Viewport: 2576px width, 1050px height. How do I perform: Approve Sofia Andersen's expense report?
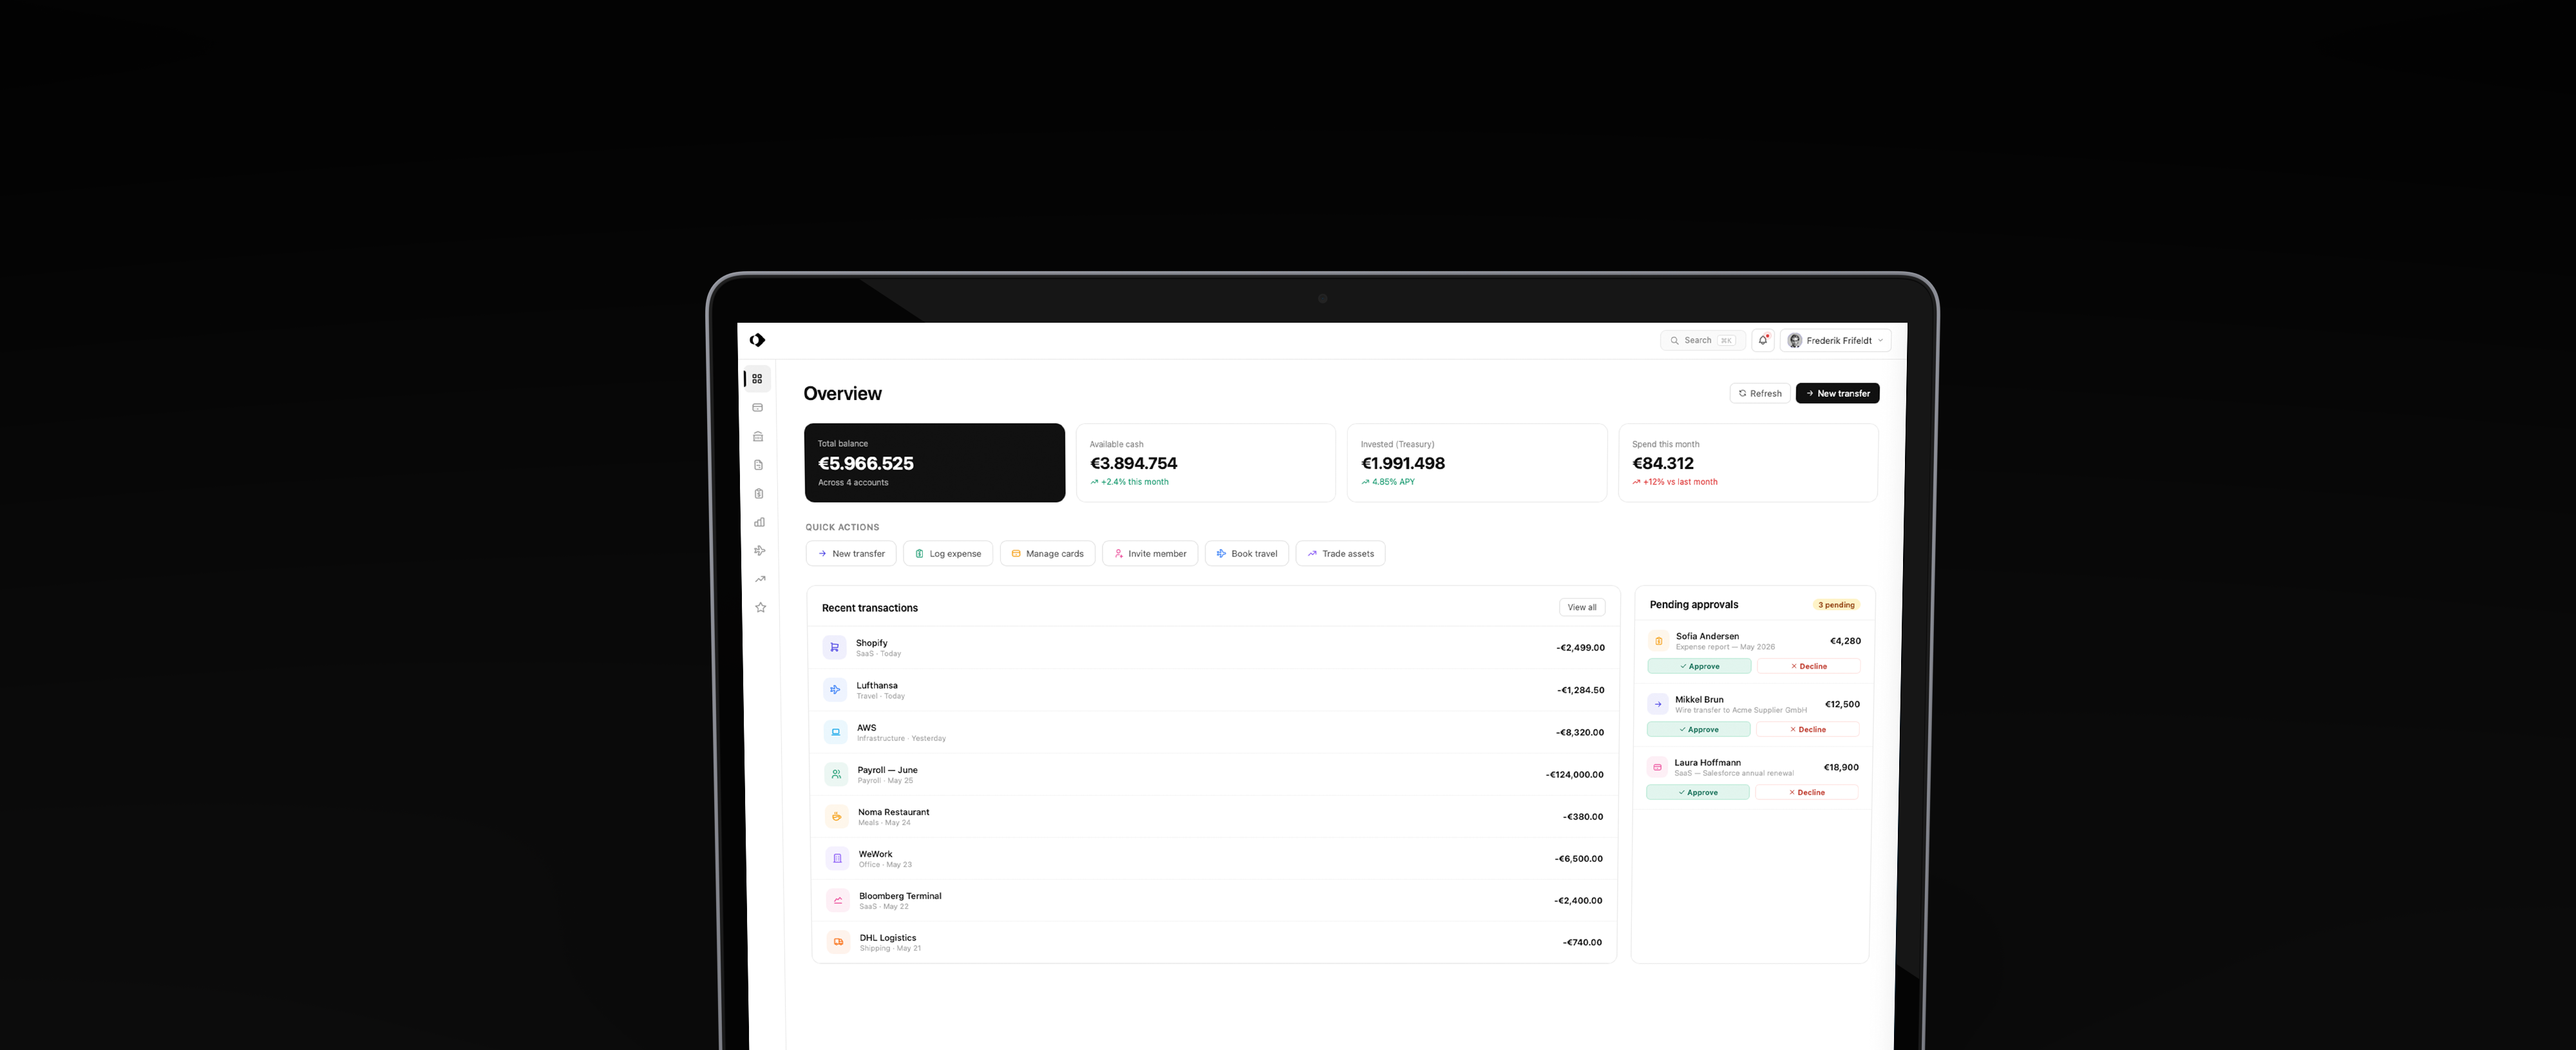coord(1699,666)
